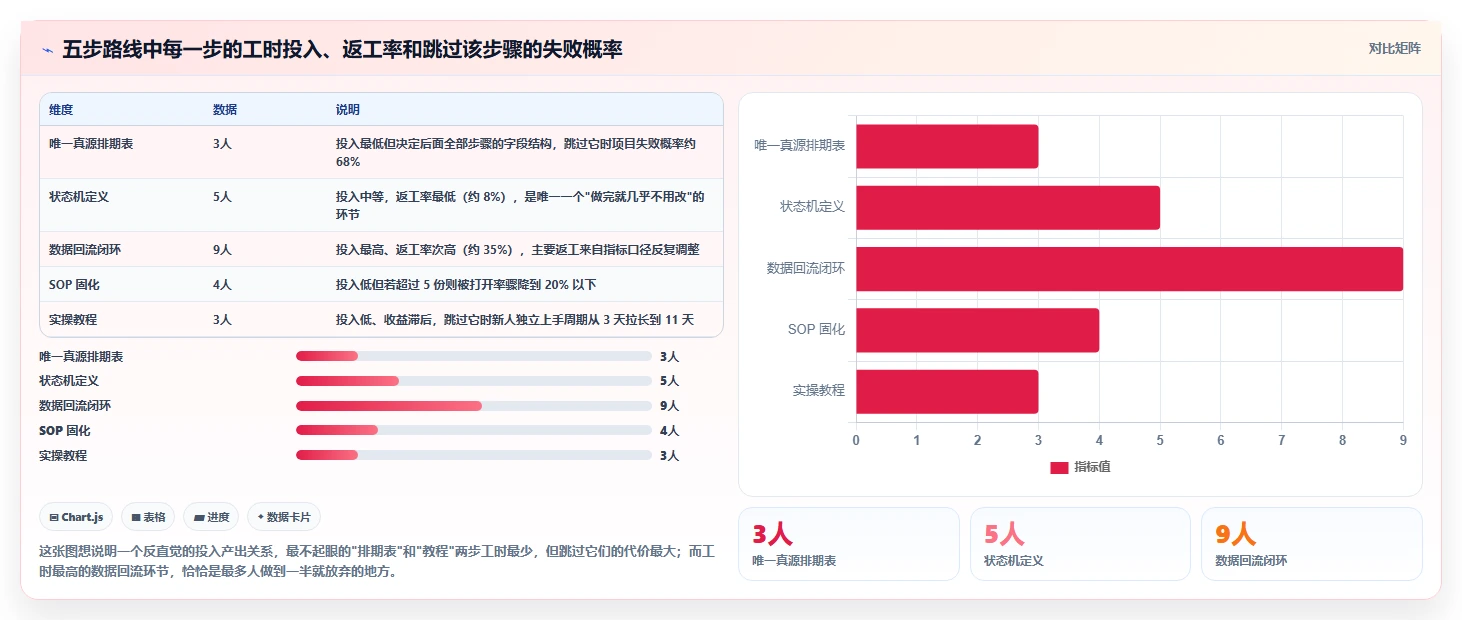Viewport: 1462px width, 620px height.
Task: Select the 表格 tag chip
Action: click(x=148, y=517)
